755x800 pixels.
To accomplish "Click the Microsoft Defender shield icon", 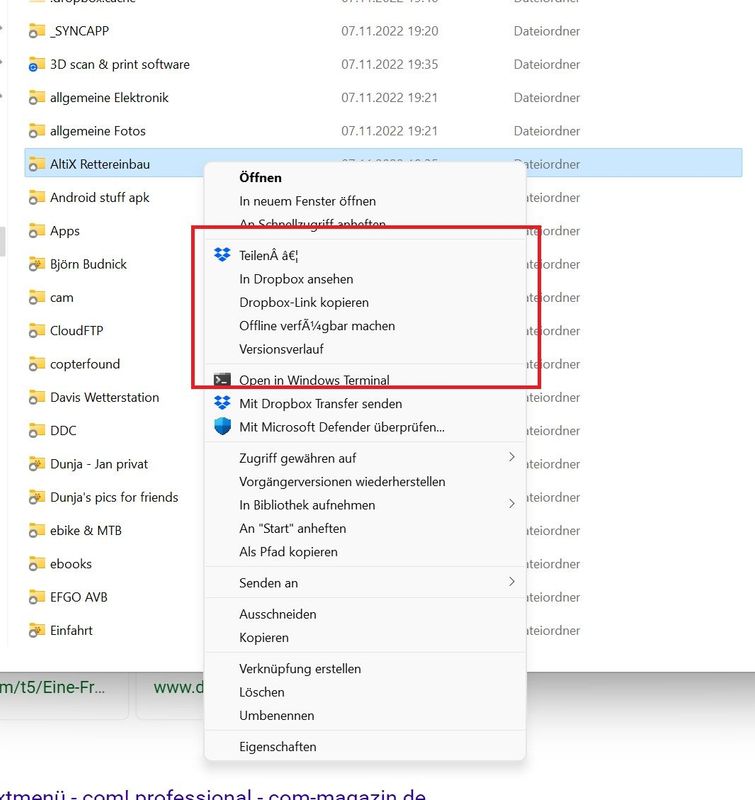I will pyautogui.click(x=221, y=424).
